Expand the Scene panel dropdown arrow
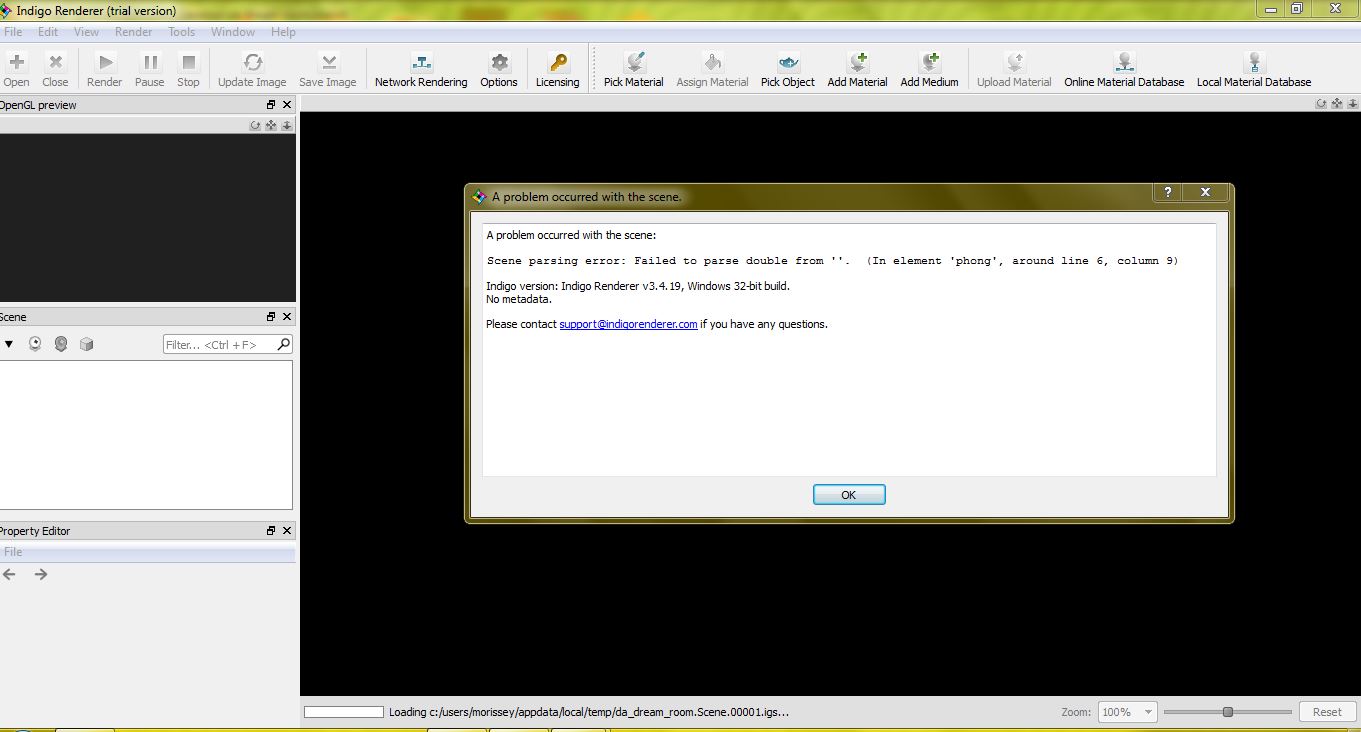Viewport: 1361px width, 732px height. point(9,344)
